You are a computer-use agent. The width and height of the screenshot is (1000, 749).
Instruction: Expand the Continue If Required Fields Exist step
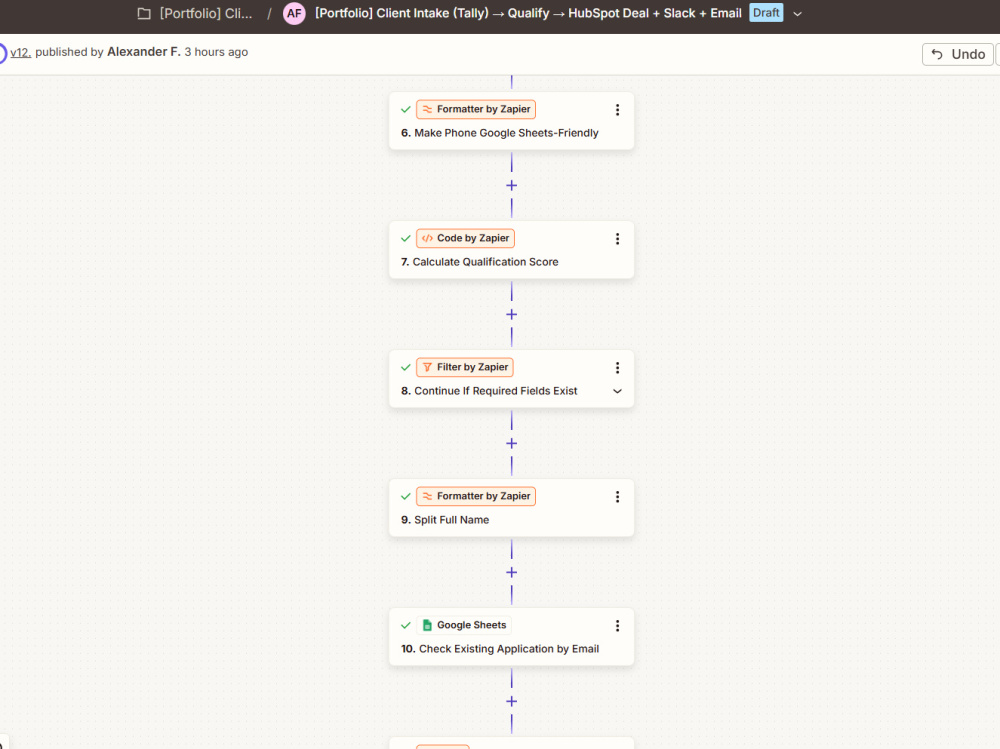[617, 391]
